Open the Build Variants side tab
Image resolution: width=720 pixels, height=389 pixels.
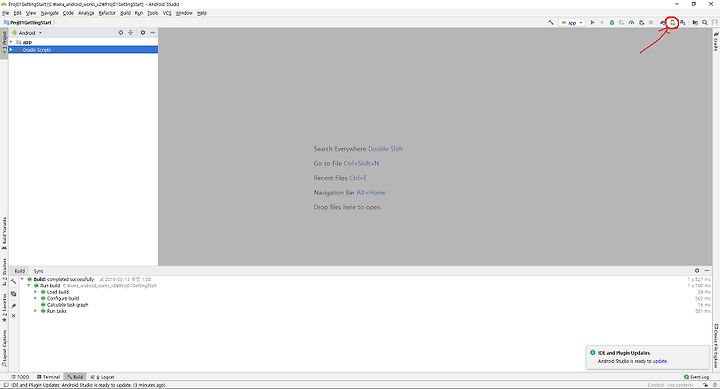[x=4, y=234]
